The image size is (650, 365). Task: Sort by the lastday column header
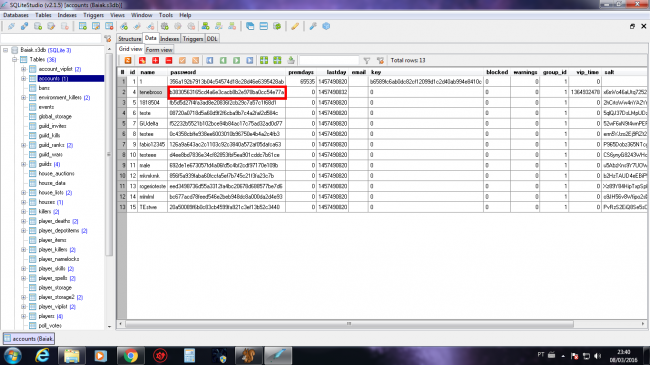[x=332, y=72]
